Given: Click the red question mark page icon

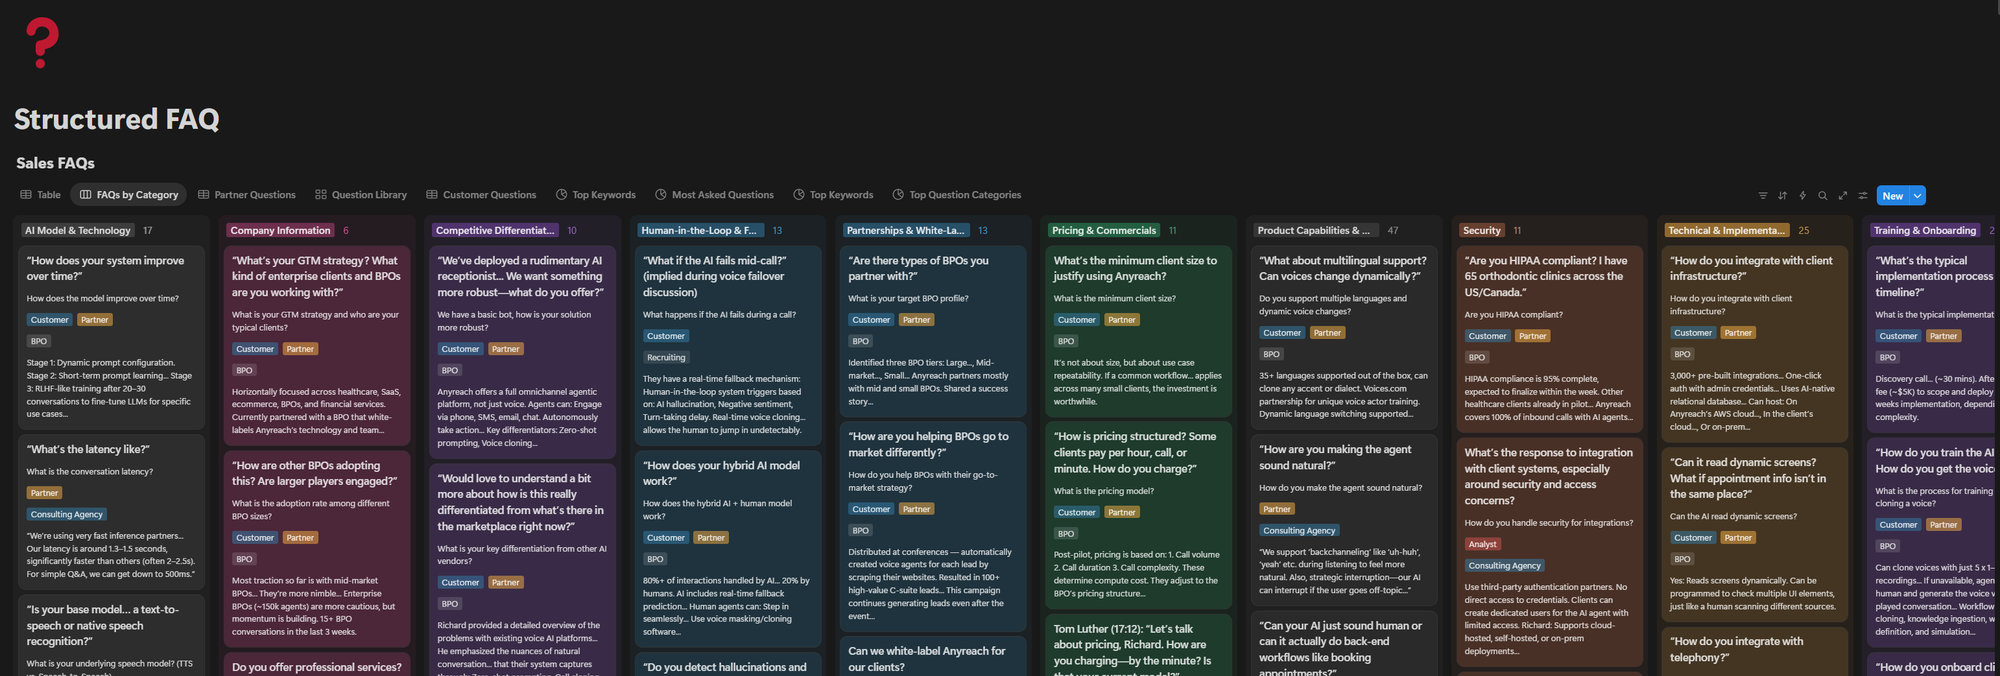Looking at the screenshot, I should [41, 43].
